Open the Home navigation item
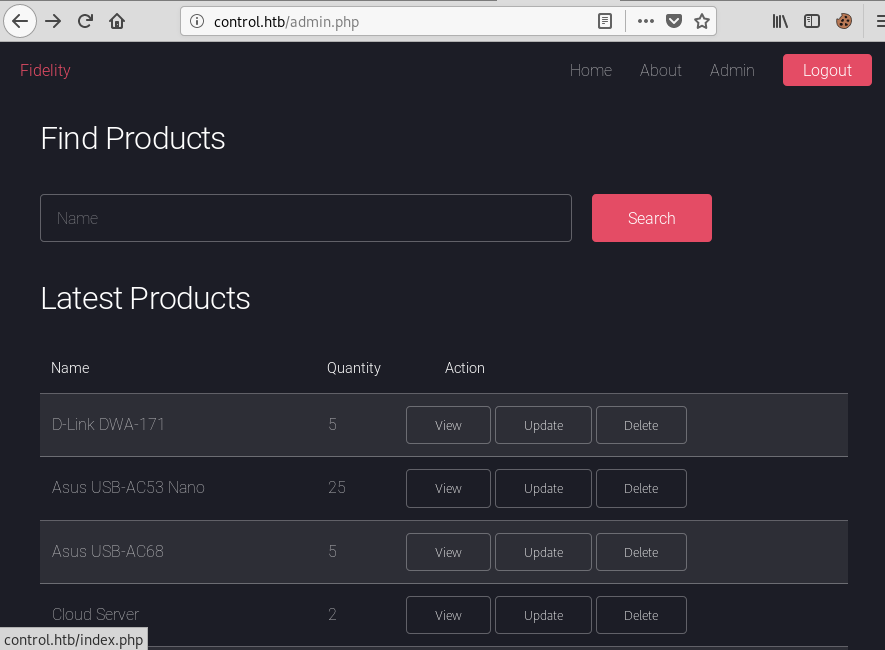 click(590, 70)
